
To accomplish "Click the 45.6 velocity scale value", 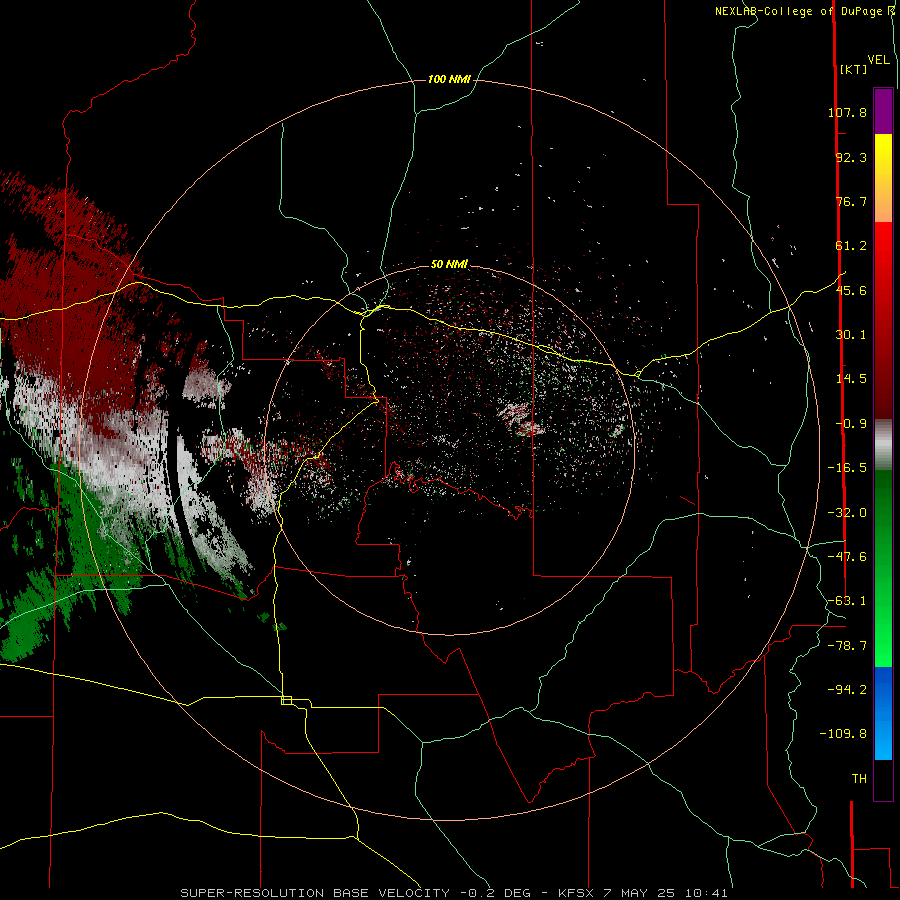I will click(x=851, y=290).
